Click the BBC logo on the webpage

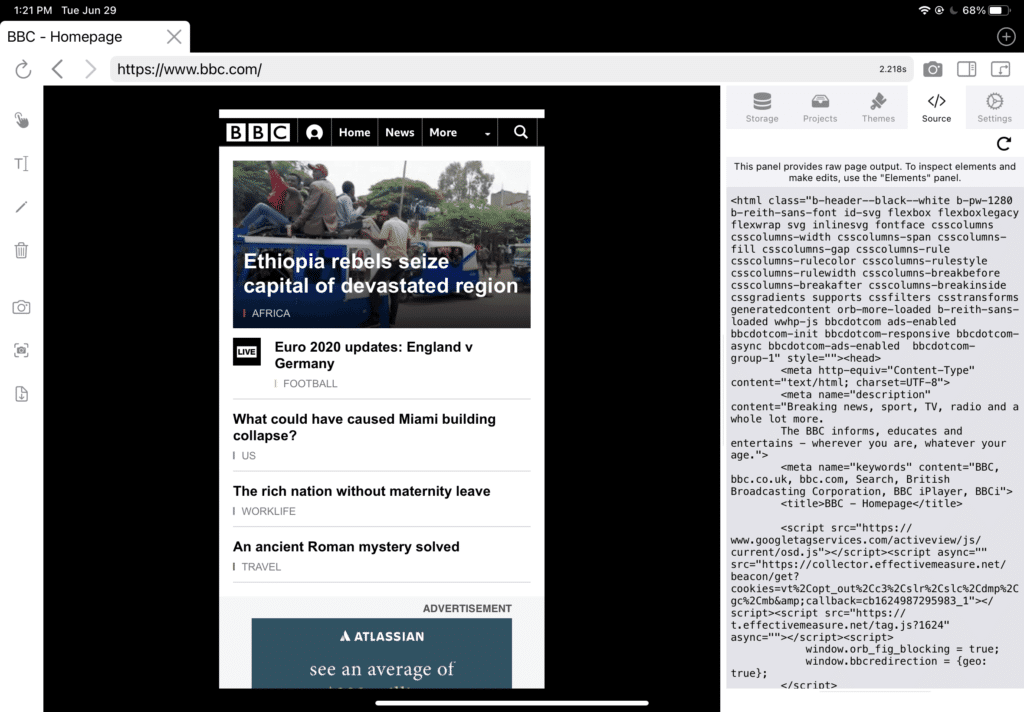click(x=258, y=133)
